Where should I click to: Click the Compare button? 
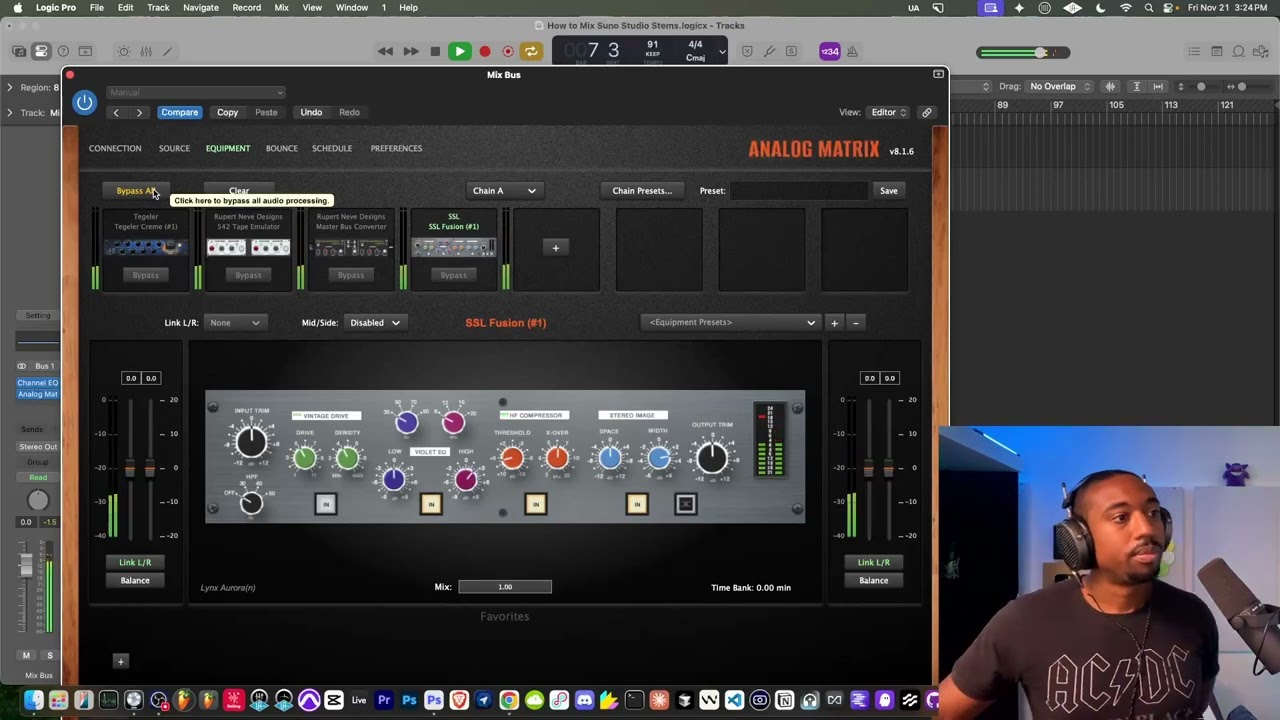point(180,112)
